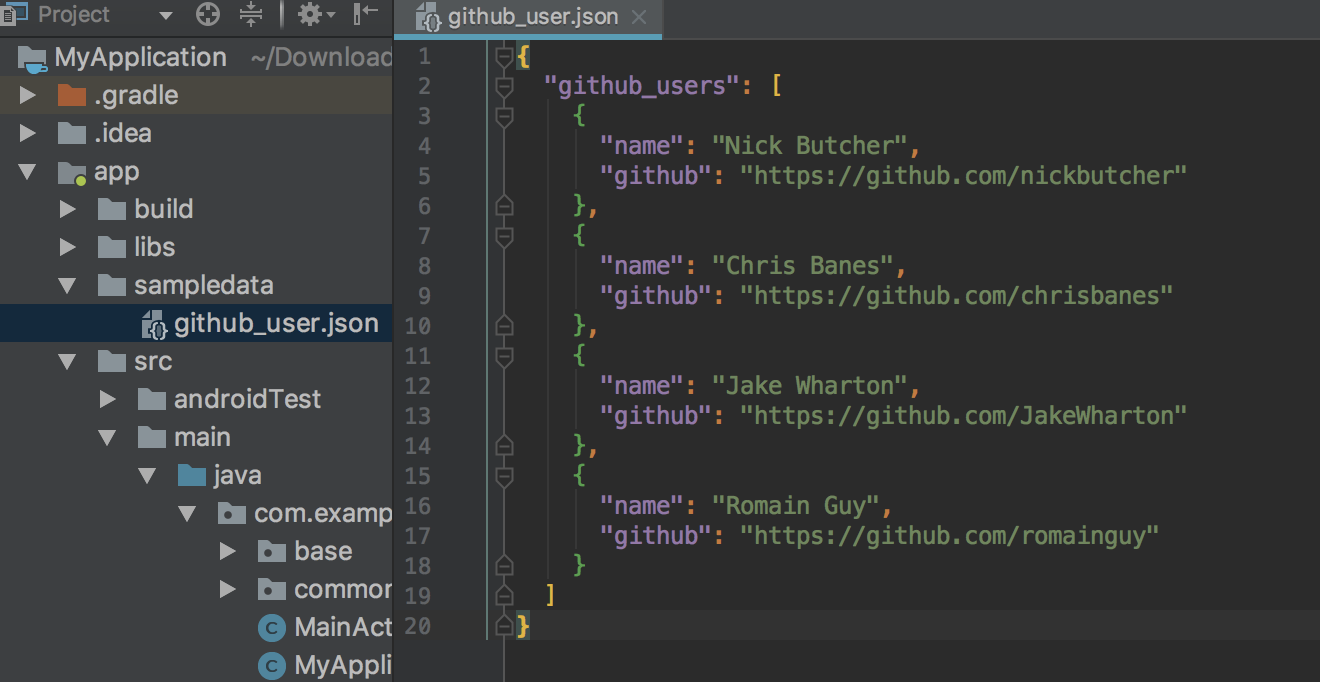Toggle code folding on the github_users array
Image resolution: width=1320 pixels, height=682 pixels.
(506, 85)
